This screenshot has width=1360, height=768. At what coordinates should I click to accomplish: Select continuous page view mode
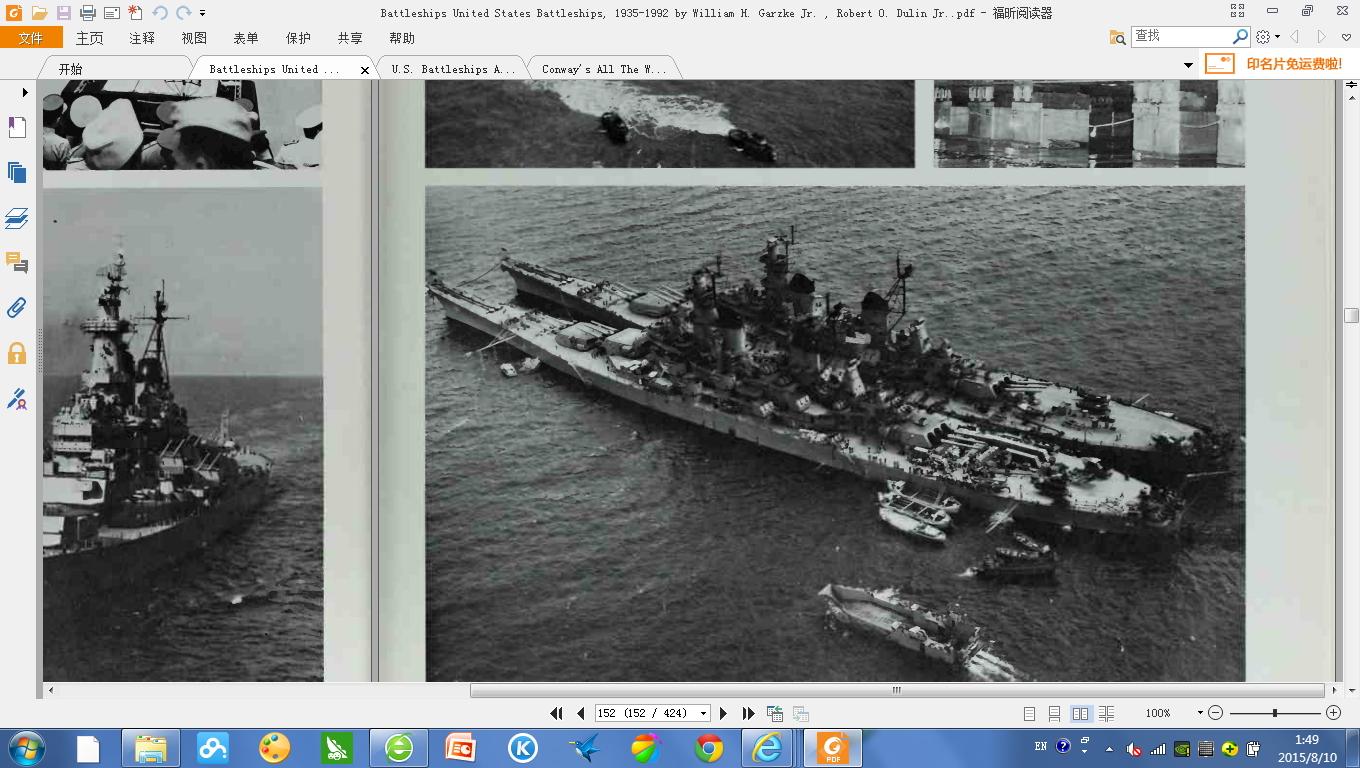1054,713
